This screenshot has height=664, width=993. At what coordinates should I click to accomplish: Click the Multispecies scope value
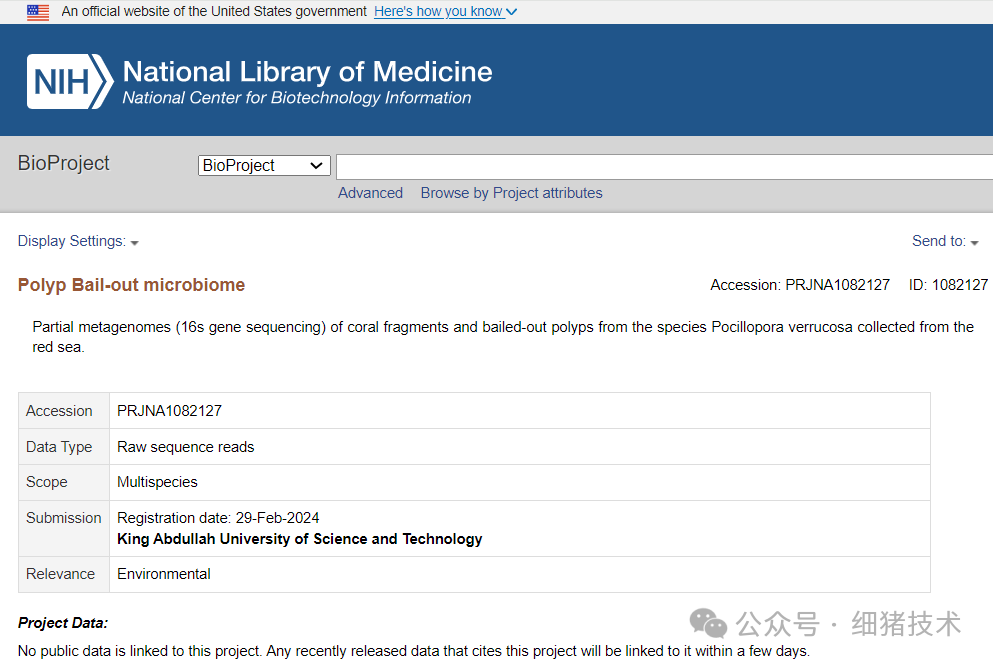(x=157, y=482)
